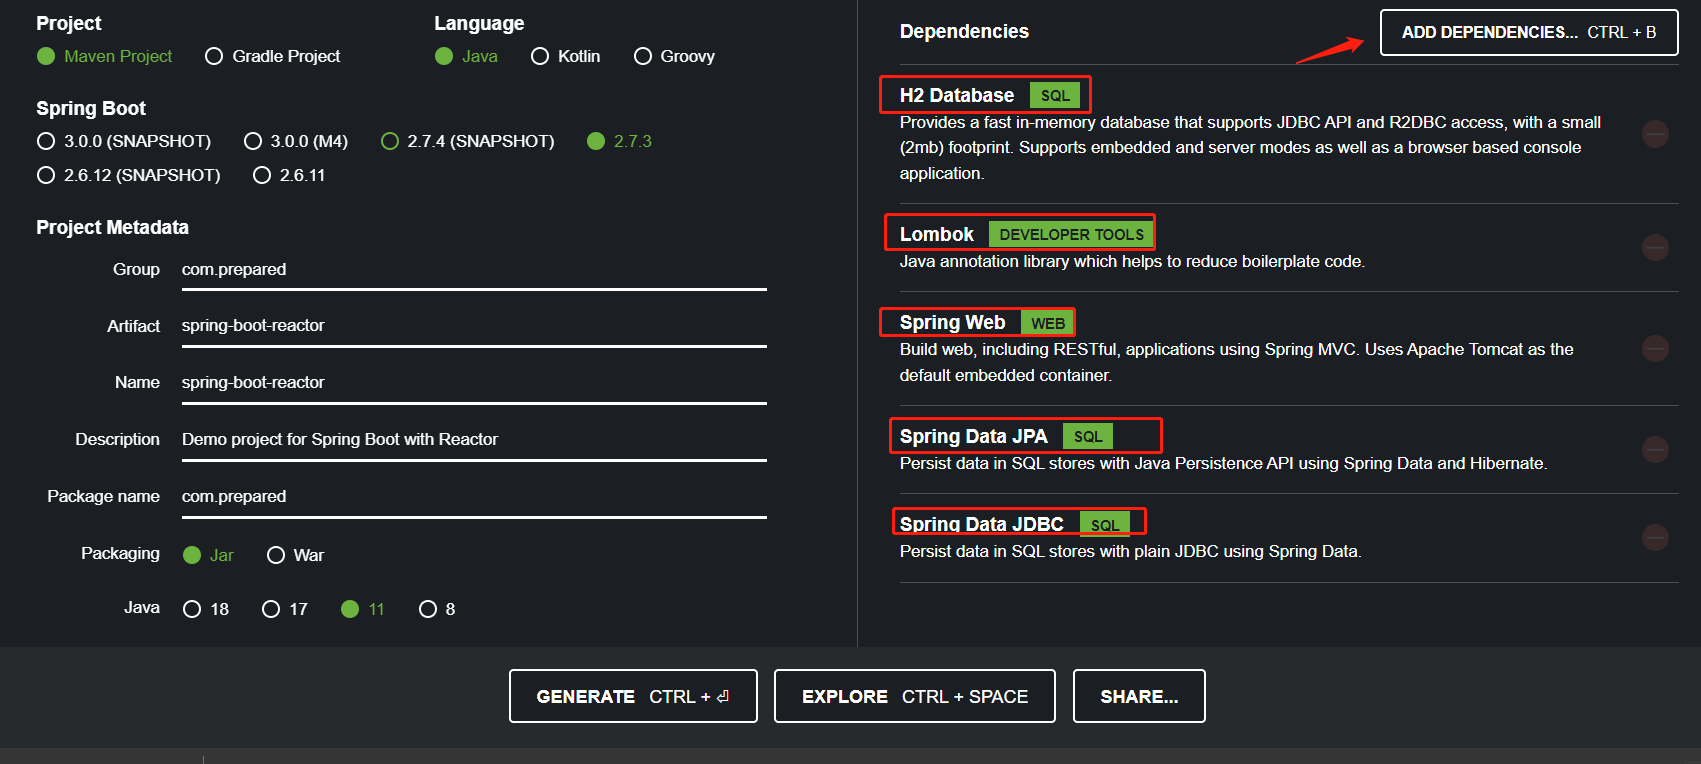Viewport: 1701px width, 764px height.
Task: Choose Kotlin as the language
Action: [x=565, y=56]
